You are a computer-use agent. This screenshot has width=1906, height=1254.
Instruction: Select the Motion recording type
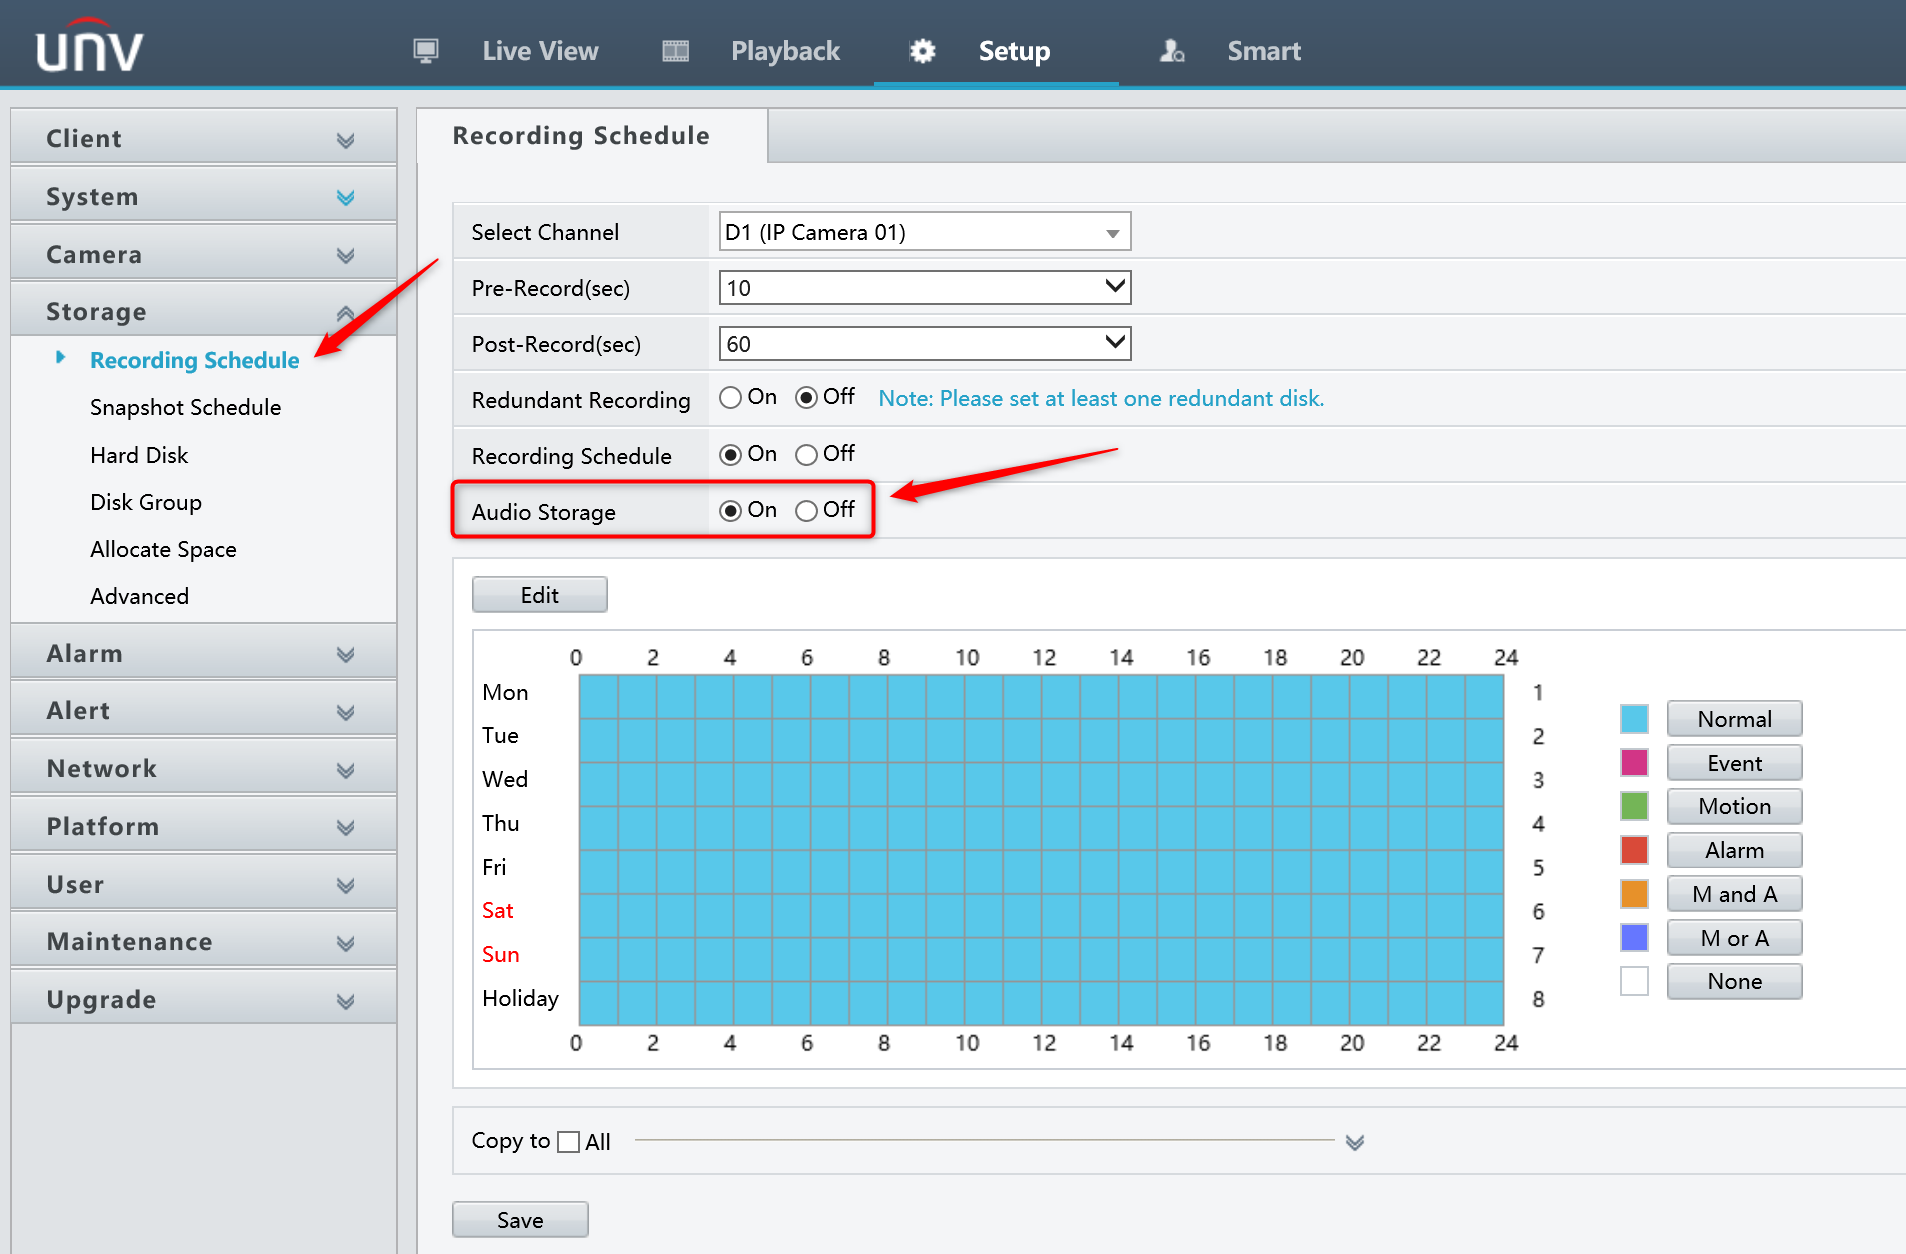click(x=1733, y=806)
